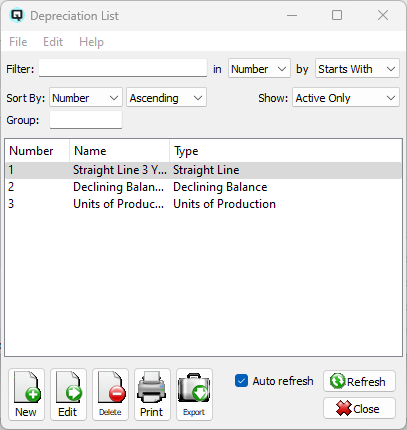
Task: Click the Delete icon button
Action: [x=110, y=394]
